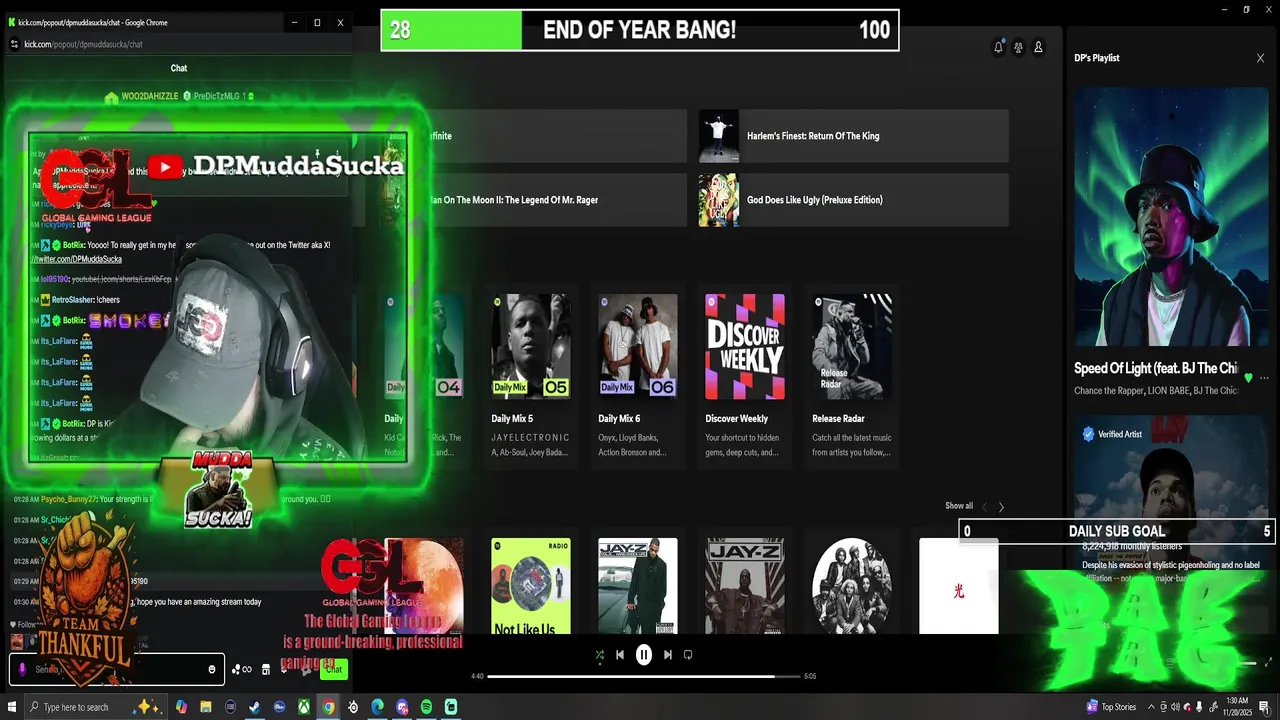Screen dimensions: 1280x720
Task: Toggle shuffle in the Spotify player
Action: [599, 655]
